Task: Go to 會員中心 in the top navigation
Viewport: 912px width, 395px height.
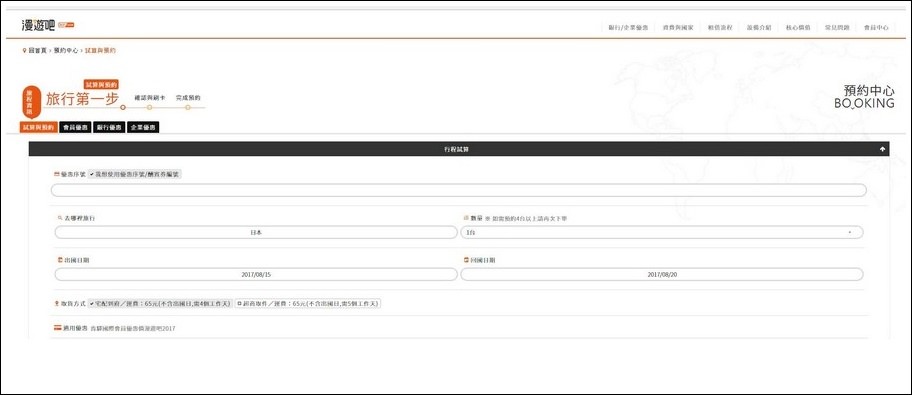Action: click(x=876, y=27)
